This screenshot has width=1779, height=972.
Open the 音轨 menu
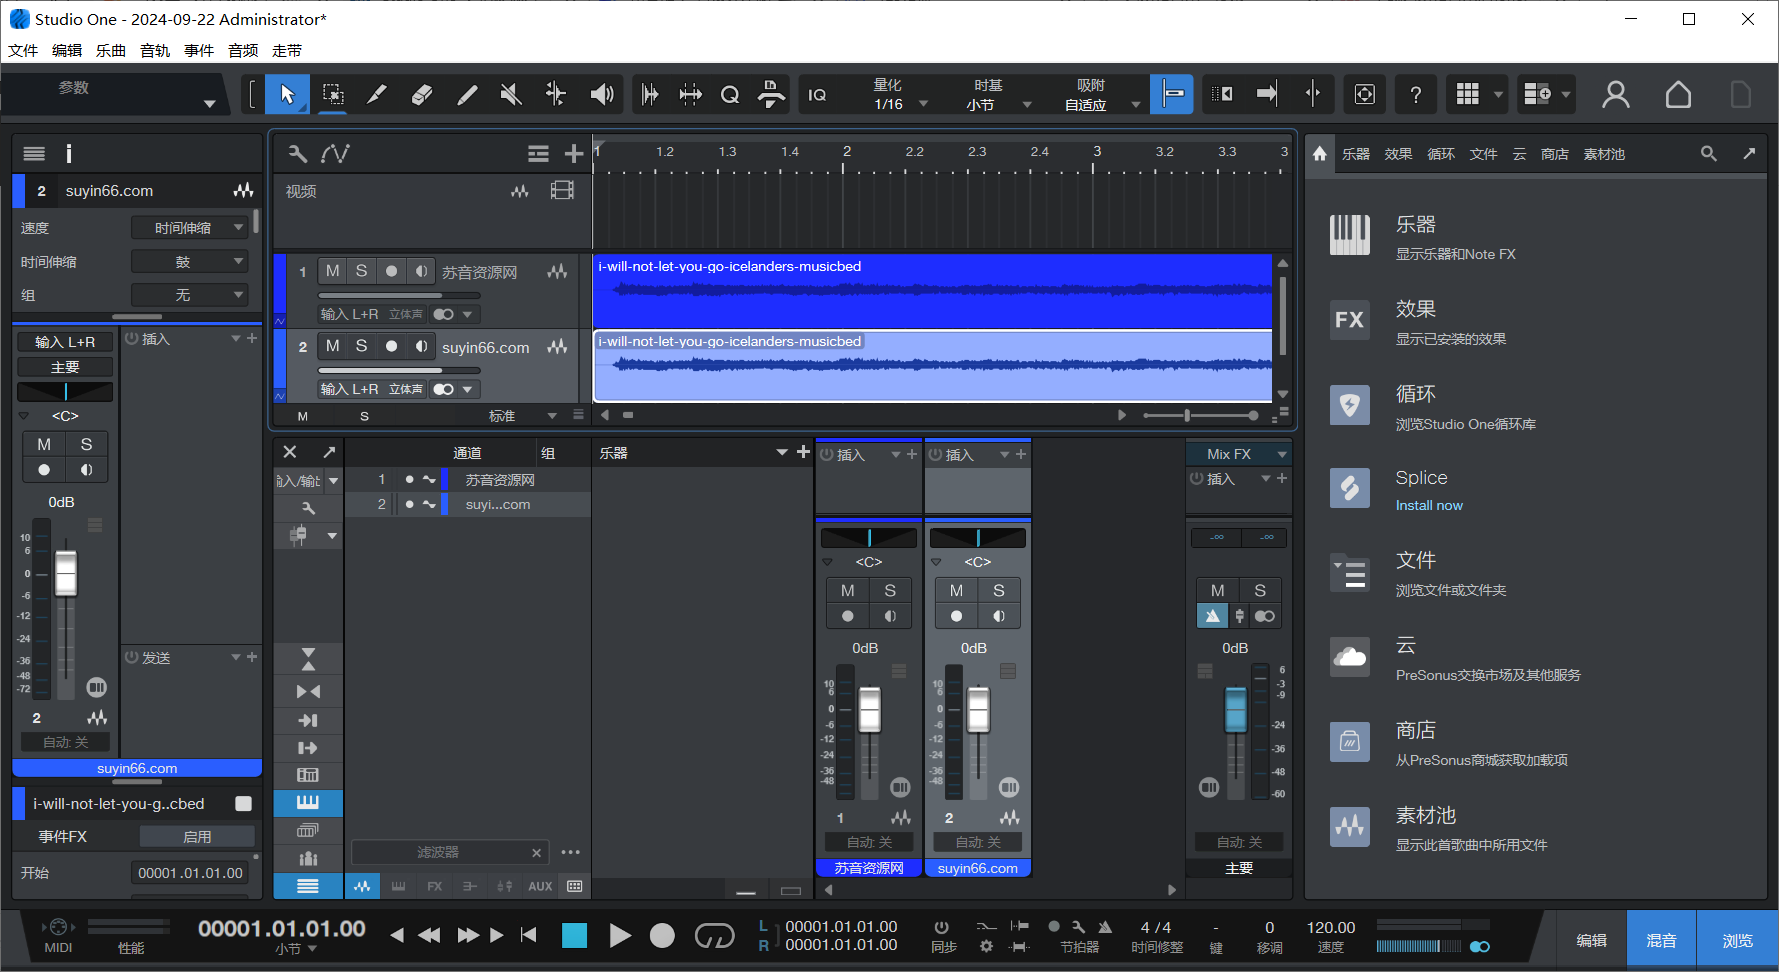(x=155, y=50)
